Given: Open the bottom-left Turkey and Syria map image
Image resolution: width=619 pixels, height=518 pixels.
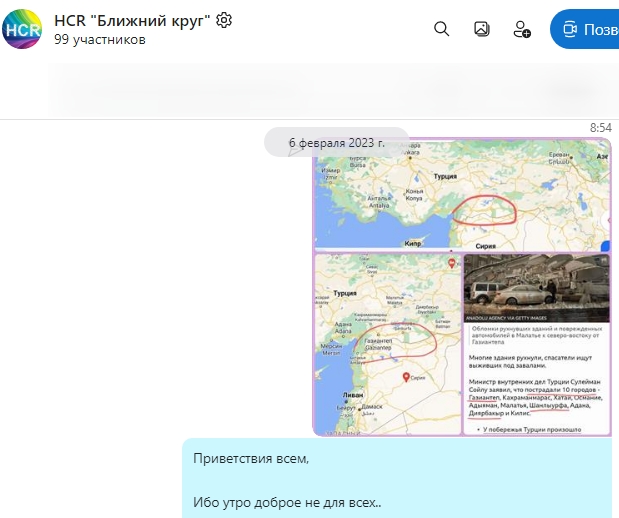Looking at the screenshot, I should (387, 343).
